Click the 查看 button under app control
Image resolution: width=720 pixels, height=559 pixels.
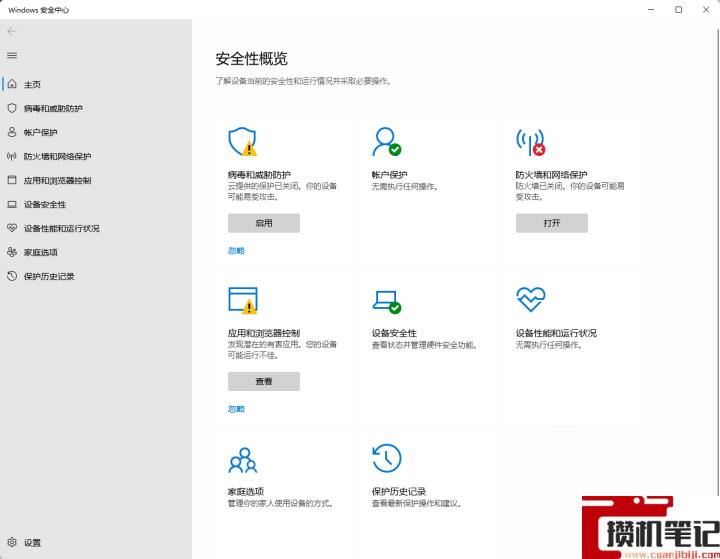coord(264,381)
